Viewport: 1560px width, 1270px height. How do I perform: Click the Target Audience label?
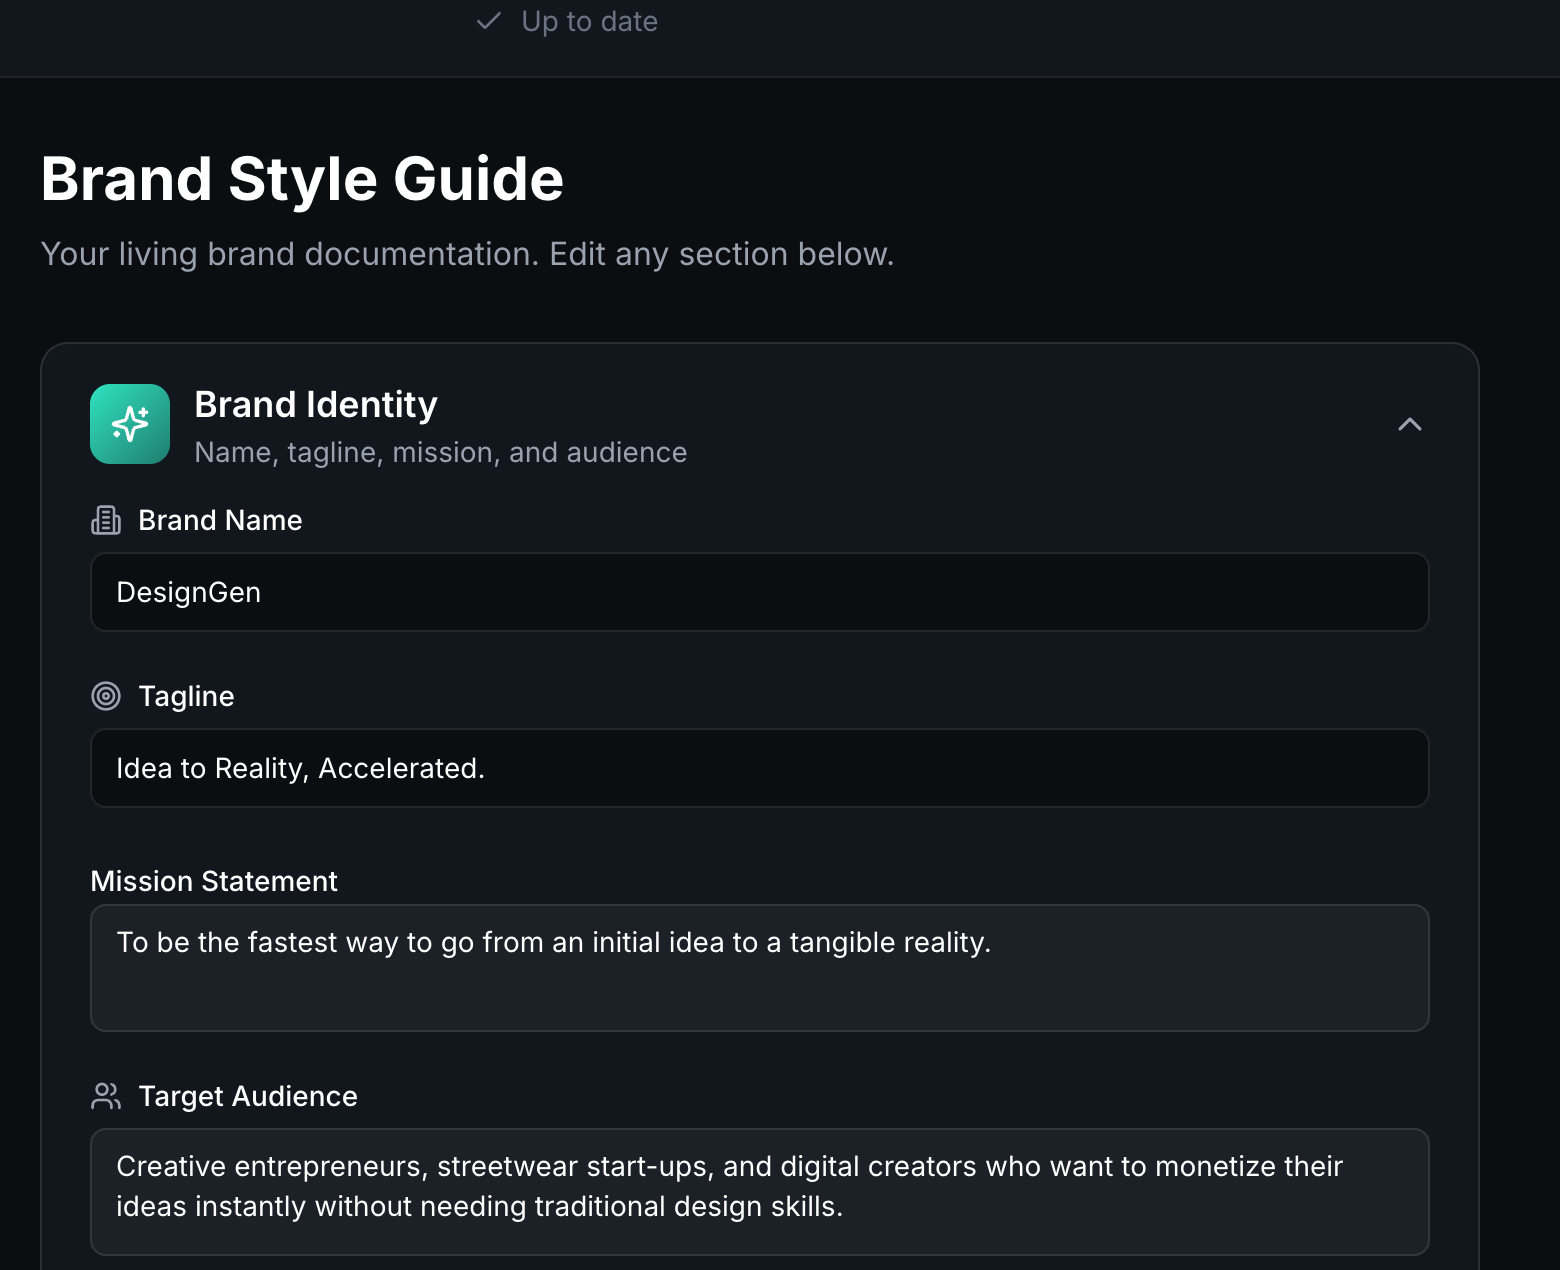[x=248, y=1096]
